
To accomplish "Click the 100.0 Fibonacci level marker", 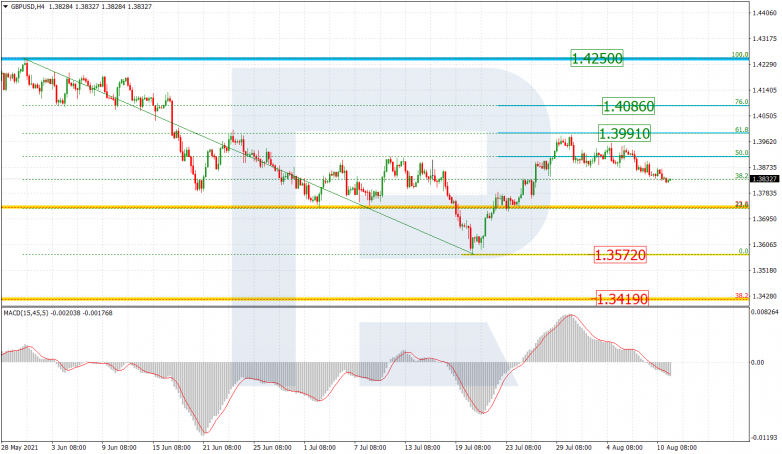I will [x=740, y=55].
